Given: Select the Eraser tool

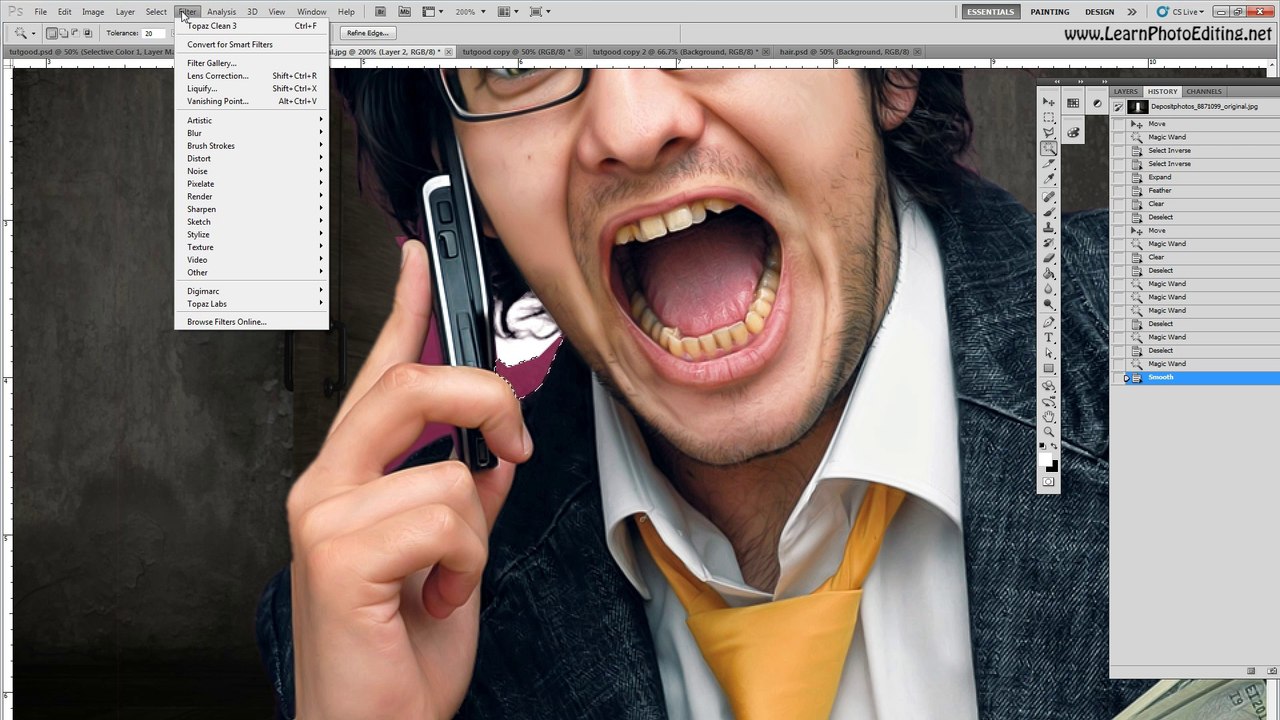Looking at the screenshot, I should tap(1048, 258).
